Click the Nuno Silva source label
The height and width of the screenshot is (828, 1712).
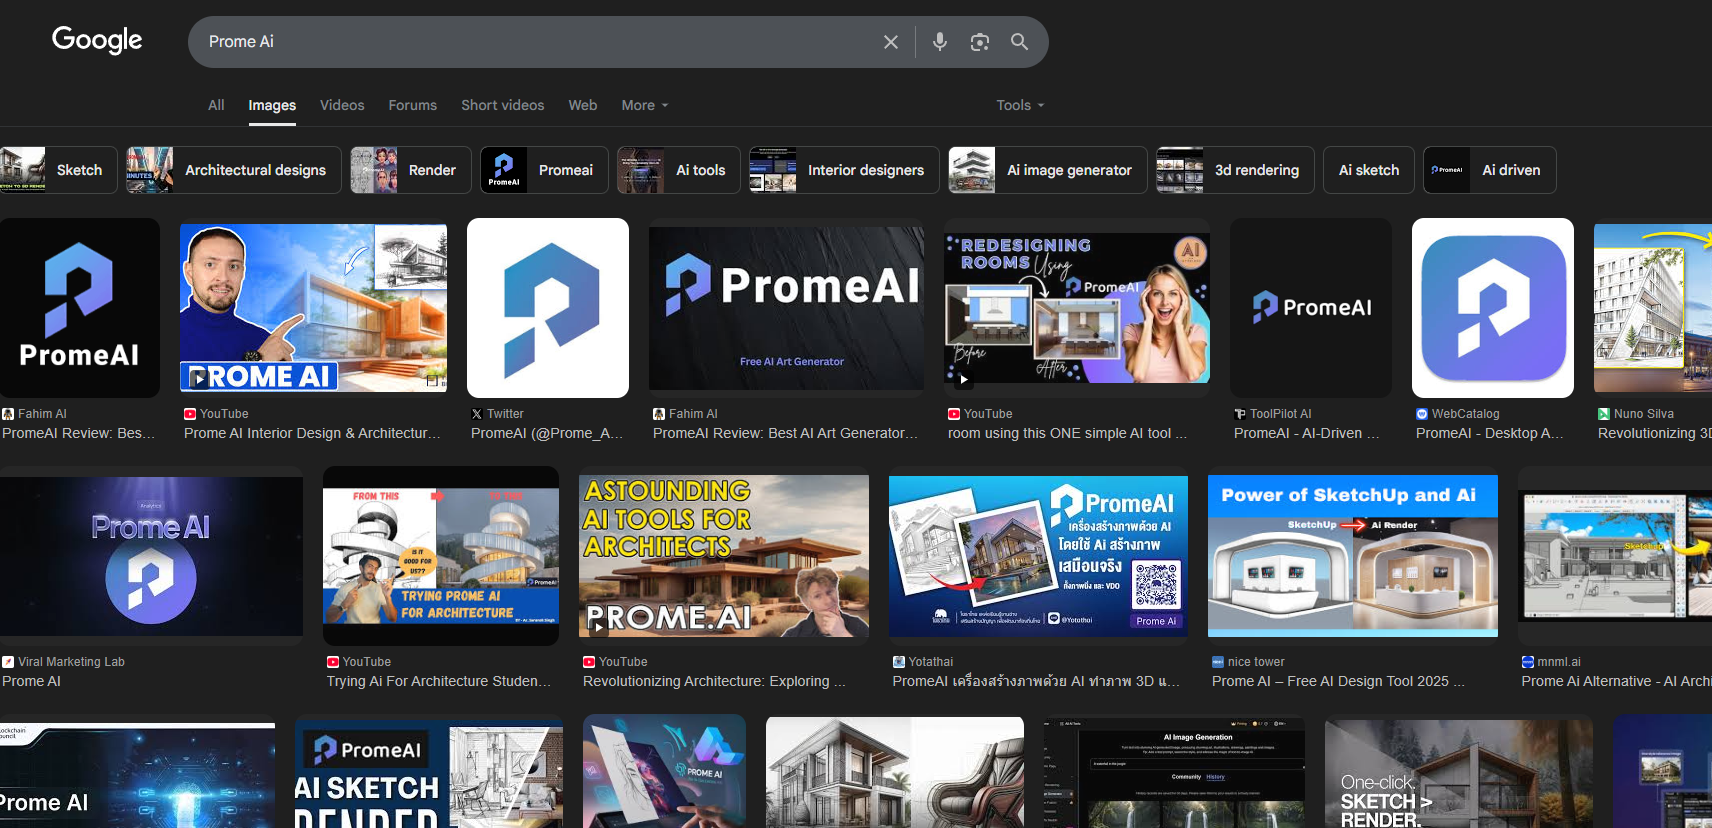[x=1643, y=414]
